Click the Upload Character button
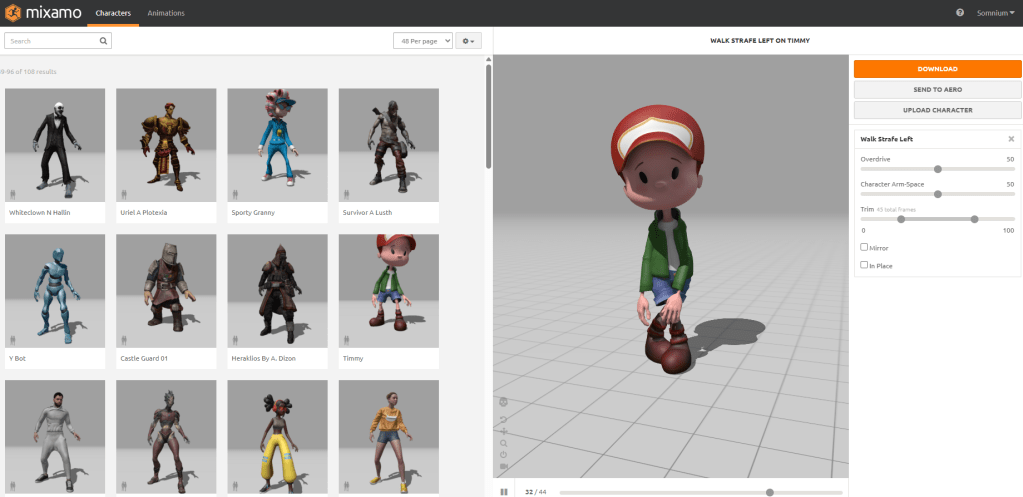Screen dimensions: 1023x497 coord(937,109)
